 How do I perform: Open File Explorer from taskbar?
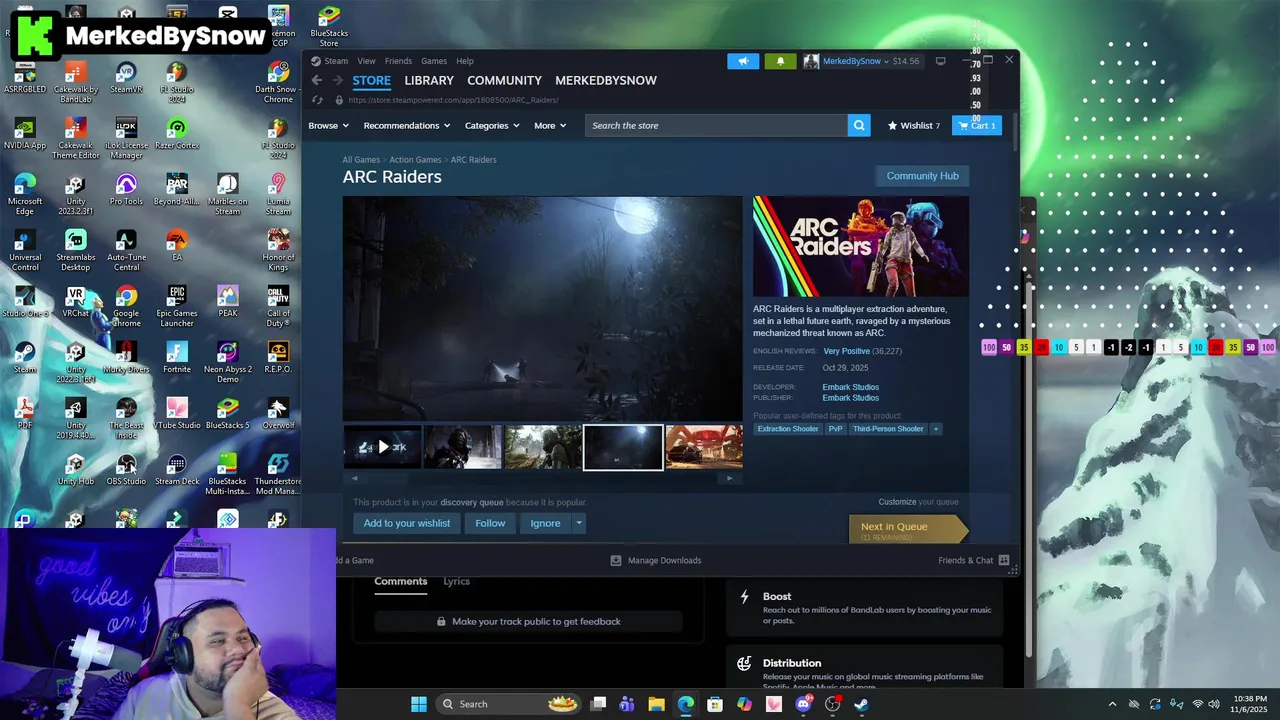click(x=656, y=704)
